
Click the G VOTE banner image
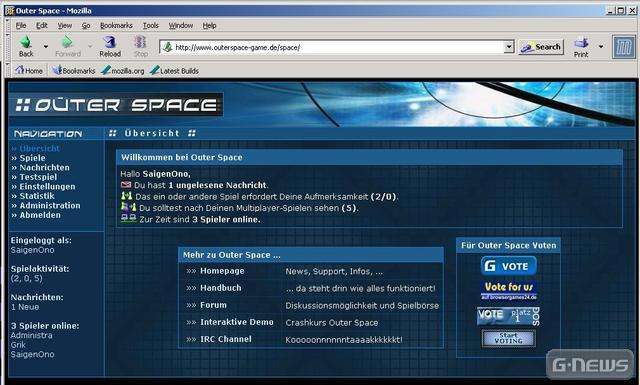pos(509,266)
